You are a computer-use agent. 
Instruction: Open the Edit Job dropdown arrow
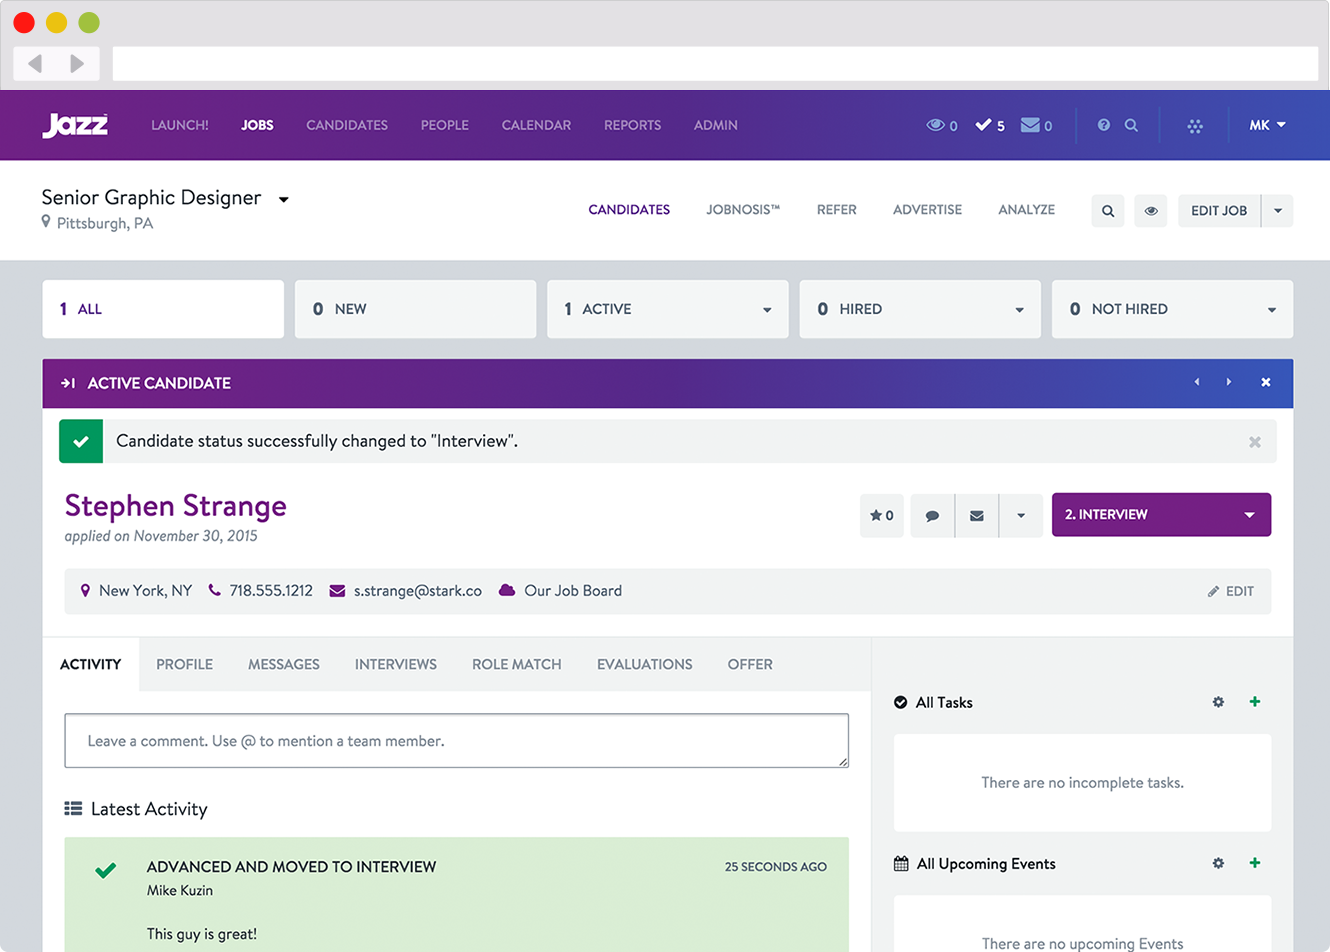pos(1278,211)
